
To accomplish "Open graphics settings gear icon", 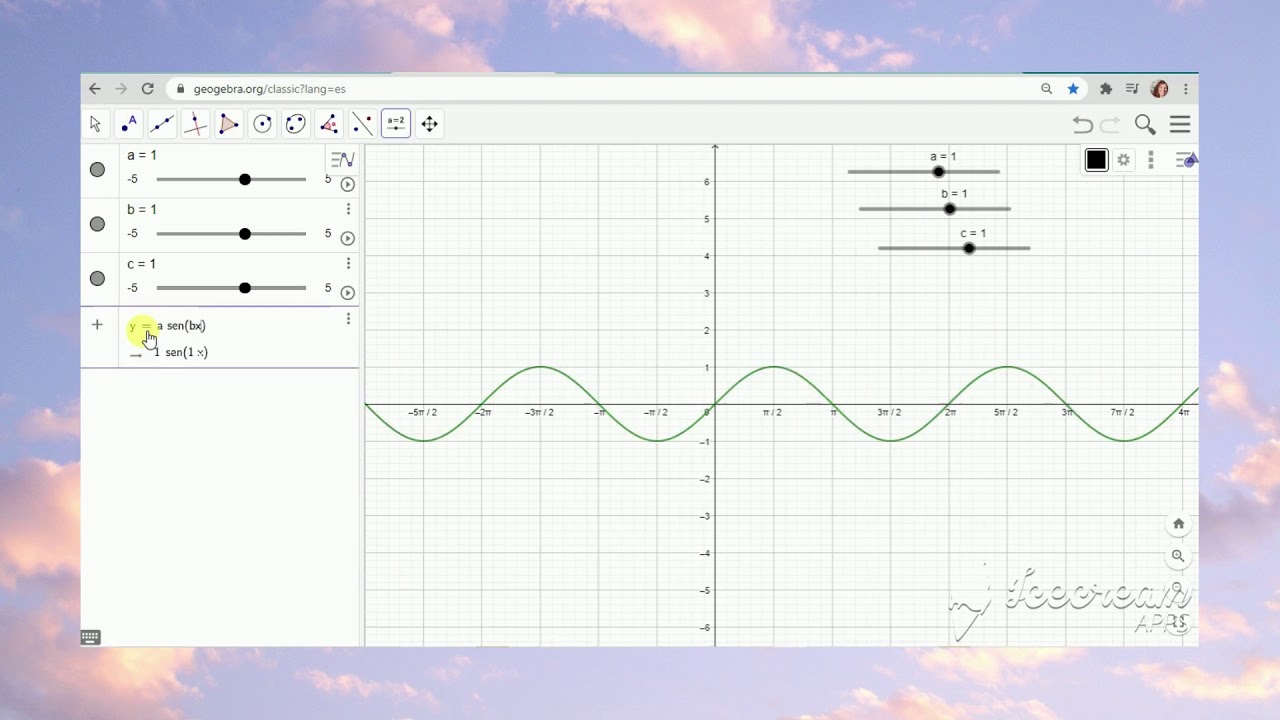I will click(1124, 160).
